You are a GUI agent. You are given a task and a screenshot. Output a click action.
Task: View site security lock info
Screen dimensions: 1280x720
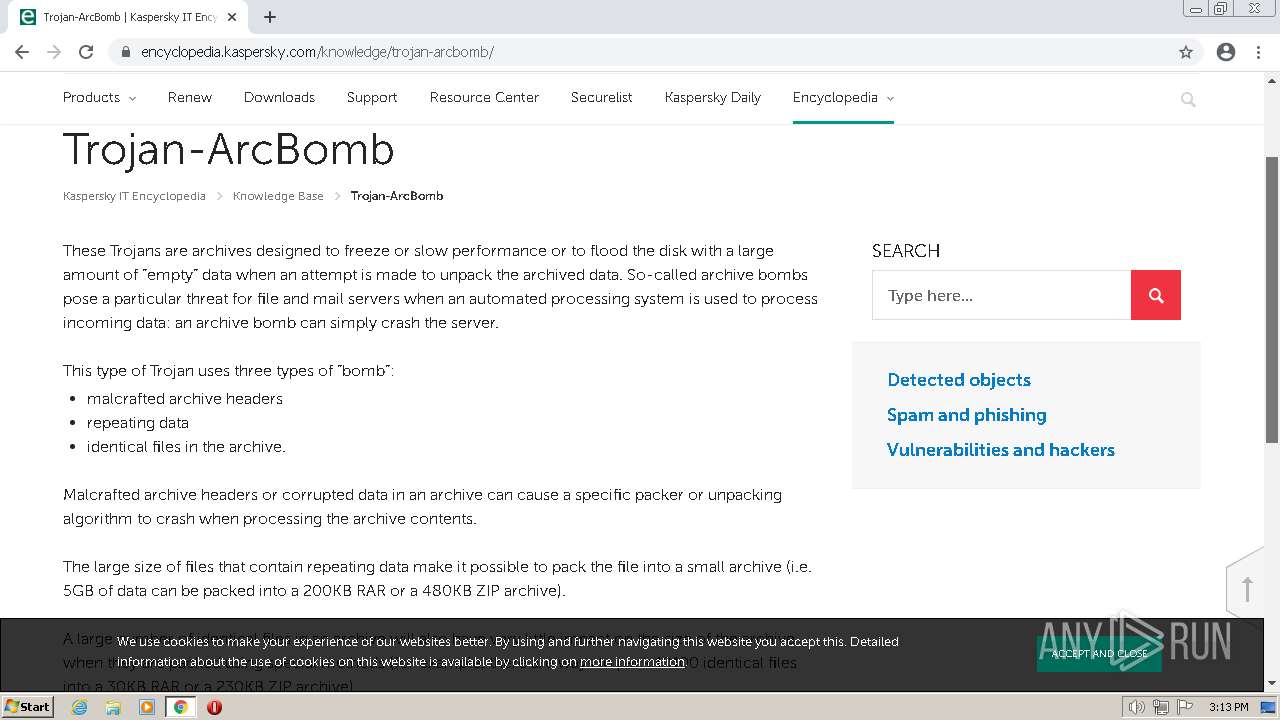[x=126, y=52]
